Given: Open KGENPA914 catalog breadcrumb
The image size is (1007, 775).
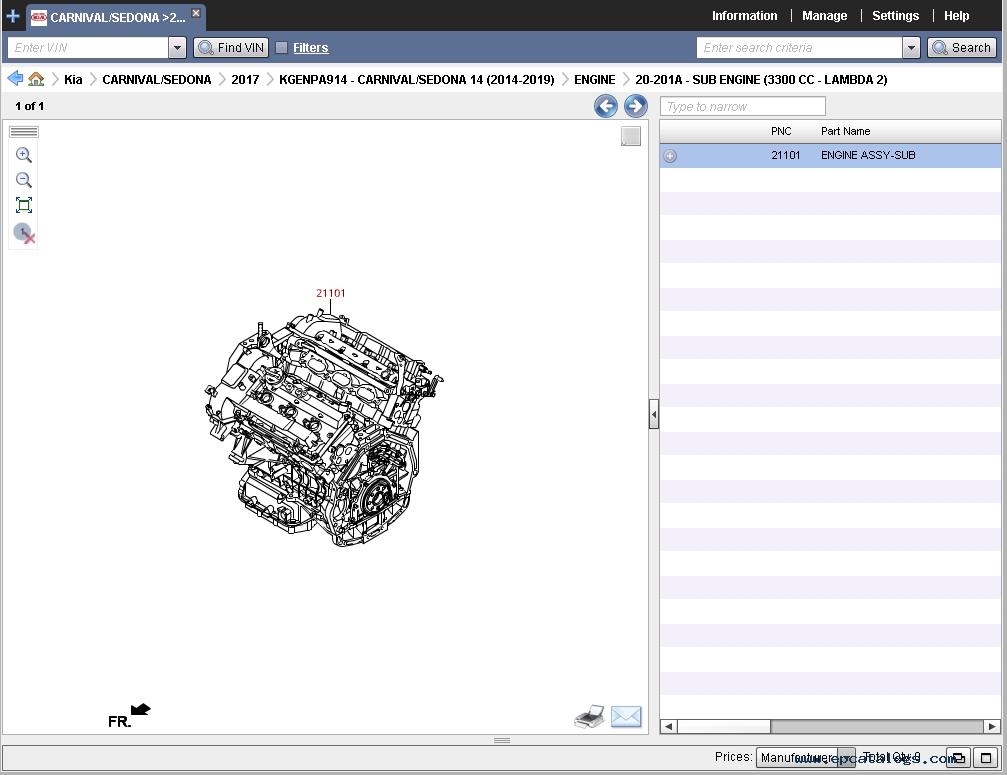Looking at the screenshot, I should point(417,80).
